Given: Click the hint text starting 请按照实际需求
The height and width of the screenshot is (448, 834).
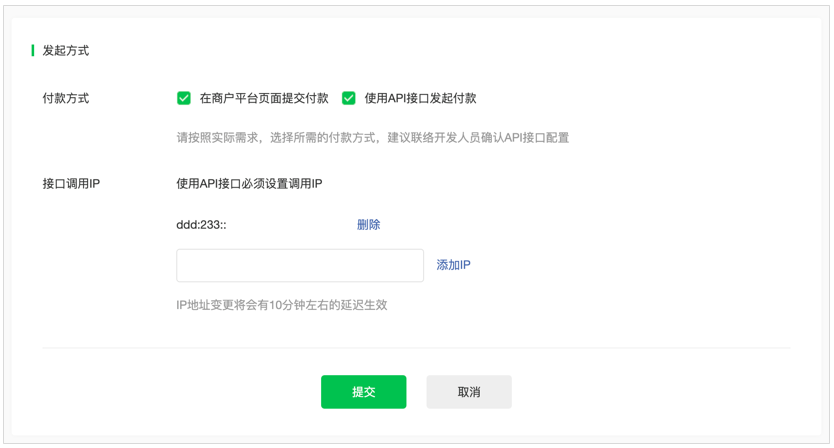Looking at the screenshot, I should click(372, 138).
